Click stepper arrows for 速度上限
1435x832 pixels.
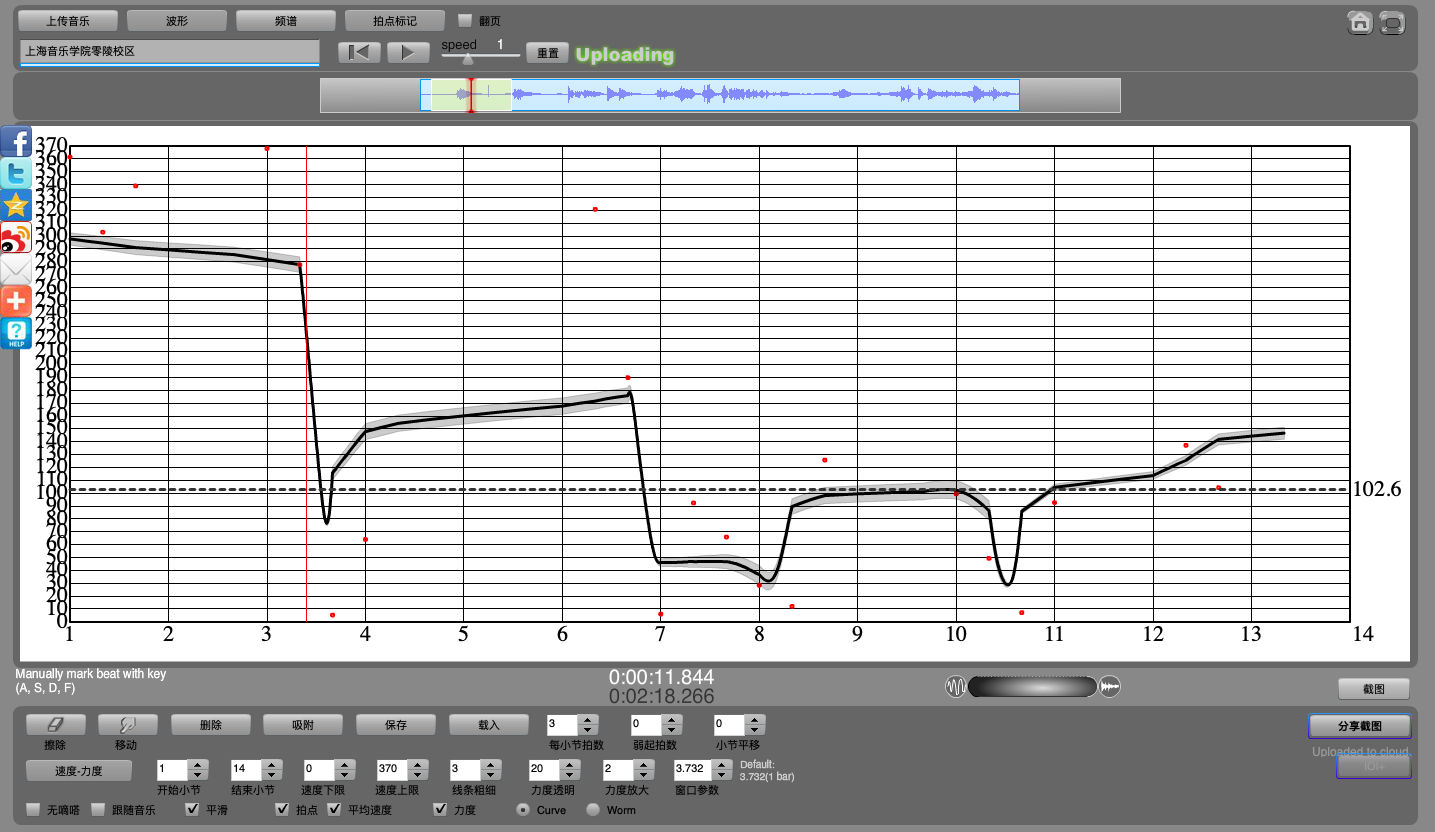[417, 769]
